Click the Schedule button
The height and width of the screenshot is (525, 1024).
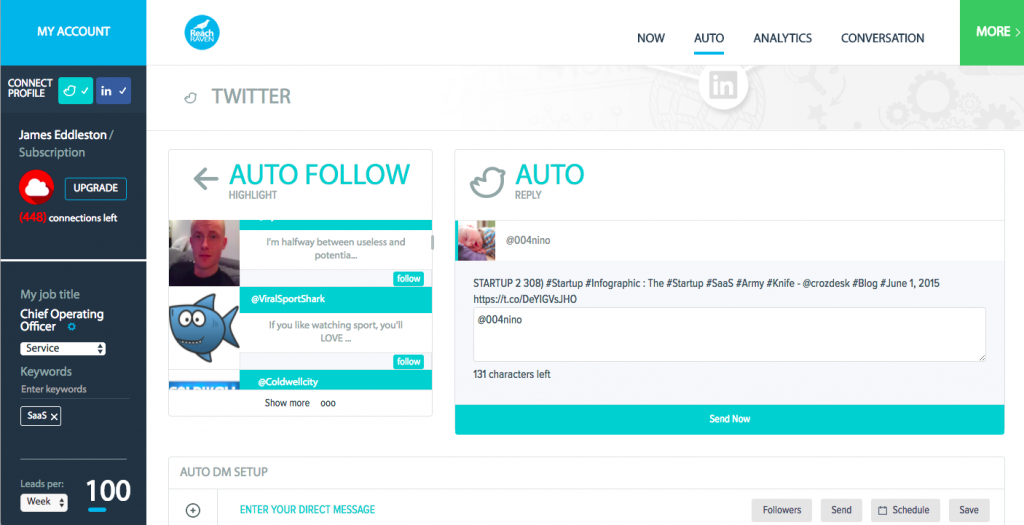pos(904,510)
